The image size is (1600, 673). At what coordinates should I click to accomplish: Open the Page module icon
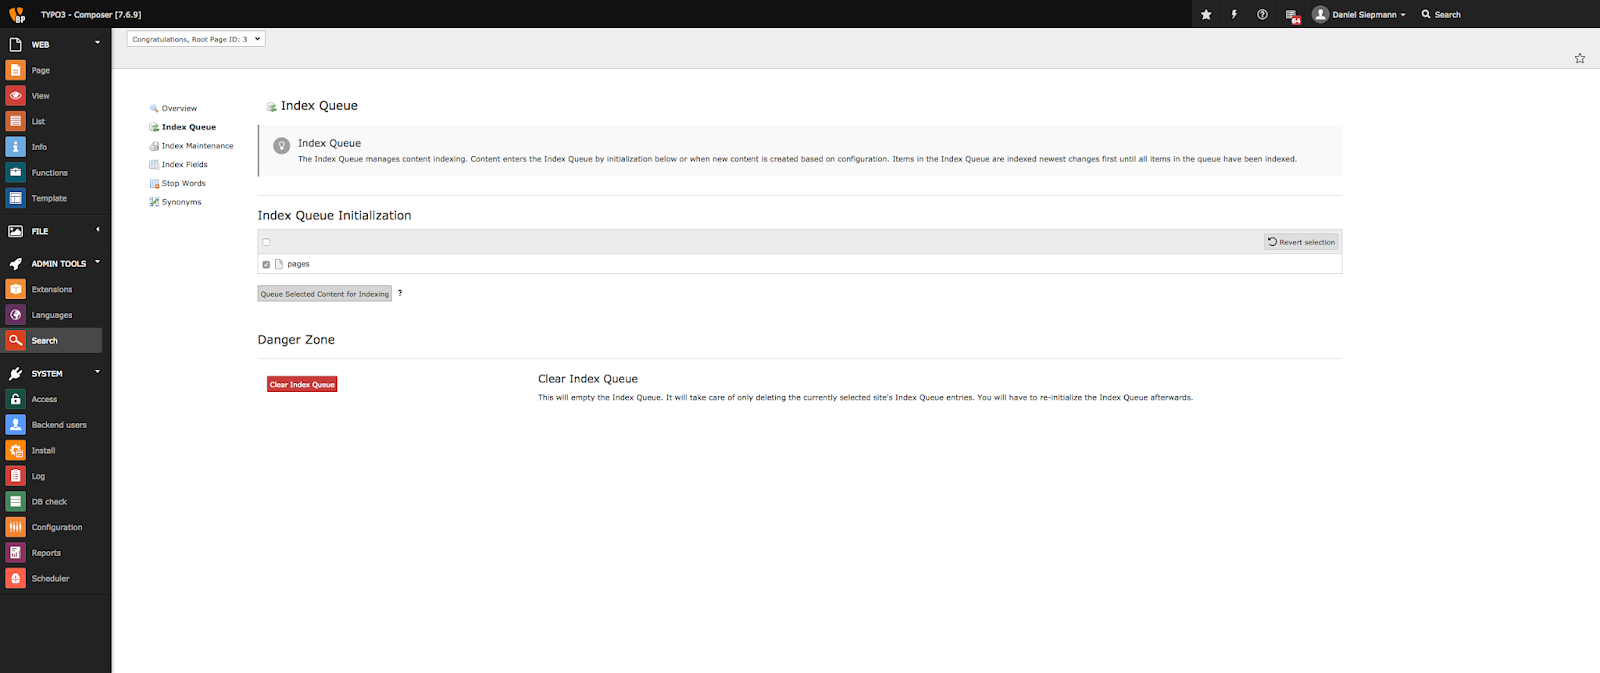click(15, 70)
